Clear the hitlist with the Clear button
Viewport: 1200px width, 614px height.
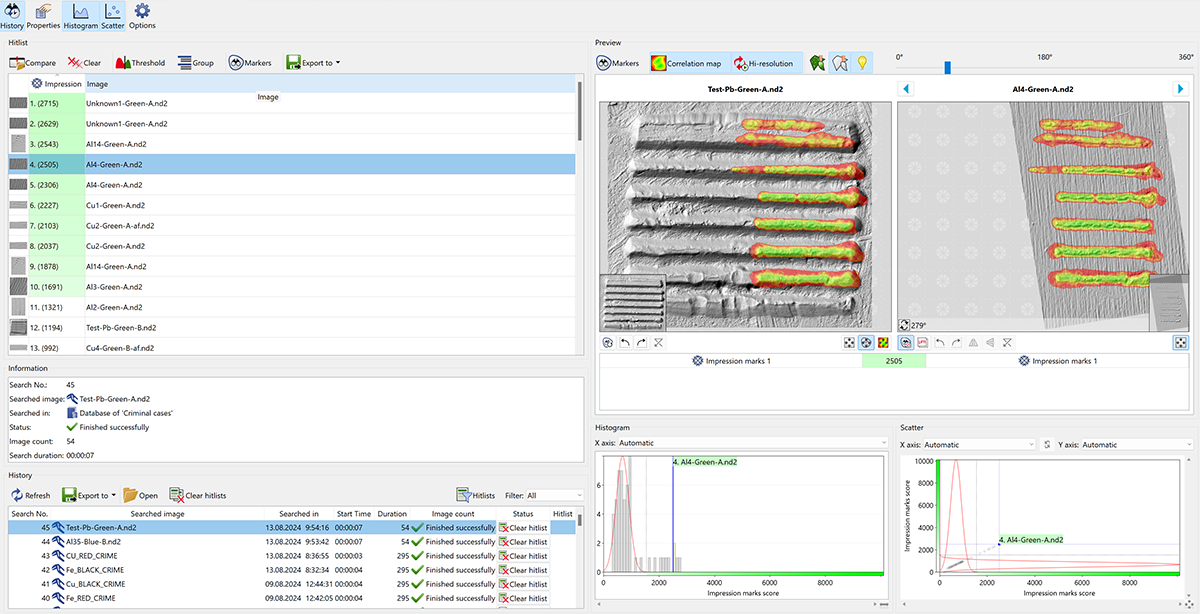coord(84,63)
